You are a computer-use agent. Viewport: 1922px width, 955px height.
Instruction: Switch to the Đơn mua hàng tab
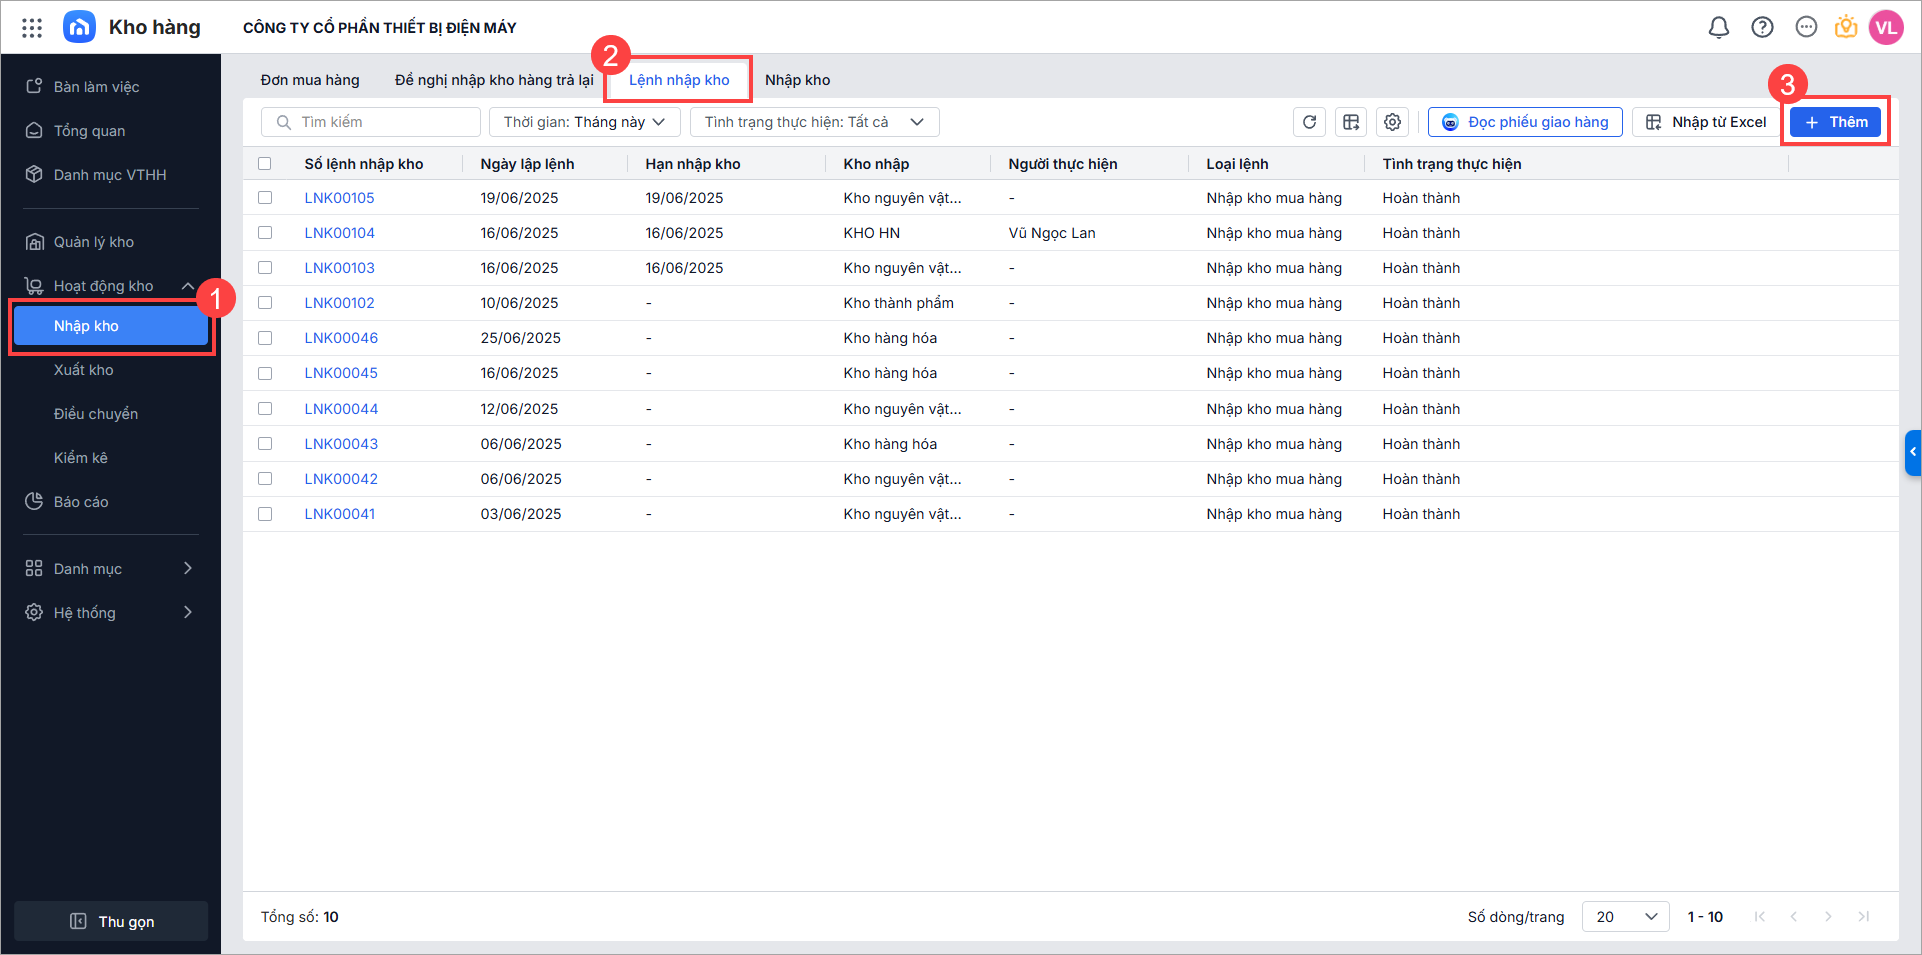click(310, 80)
